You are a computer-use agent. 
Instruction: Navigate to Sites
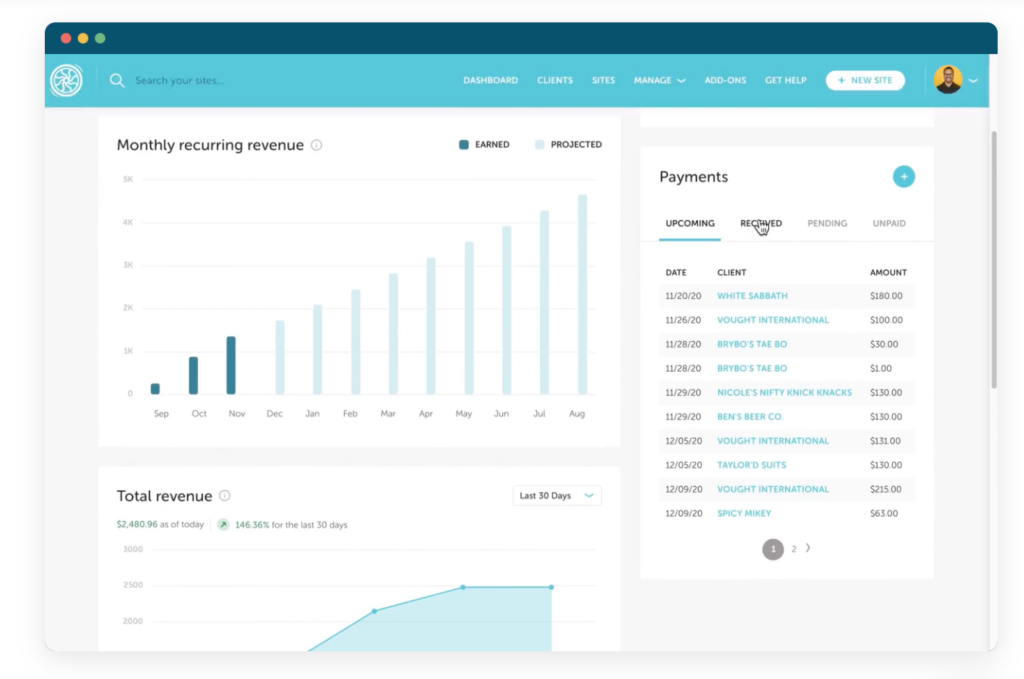click(x=603, y=80)
